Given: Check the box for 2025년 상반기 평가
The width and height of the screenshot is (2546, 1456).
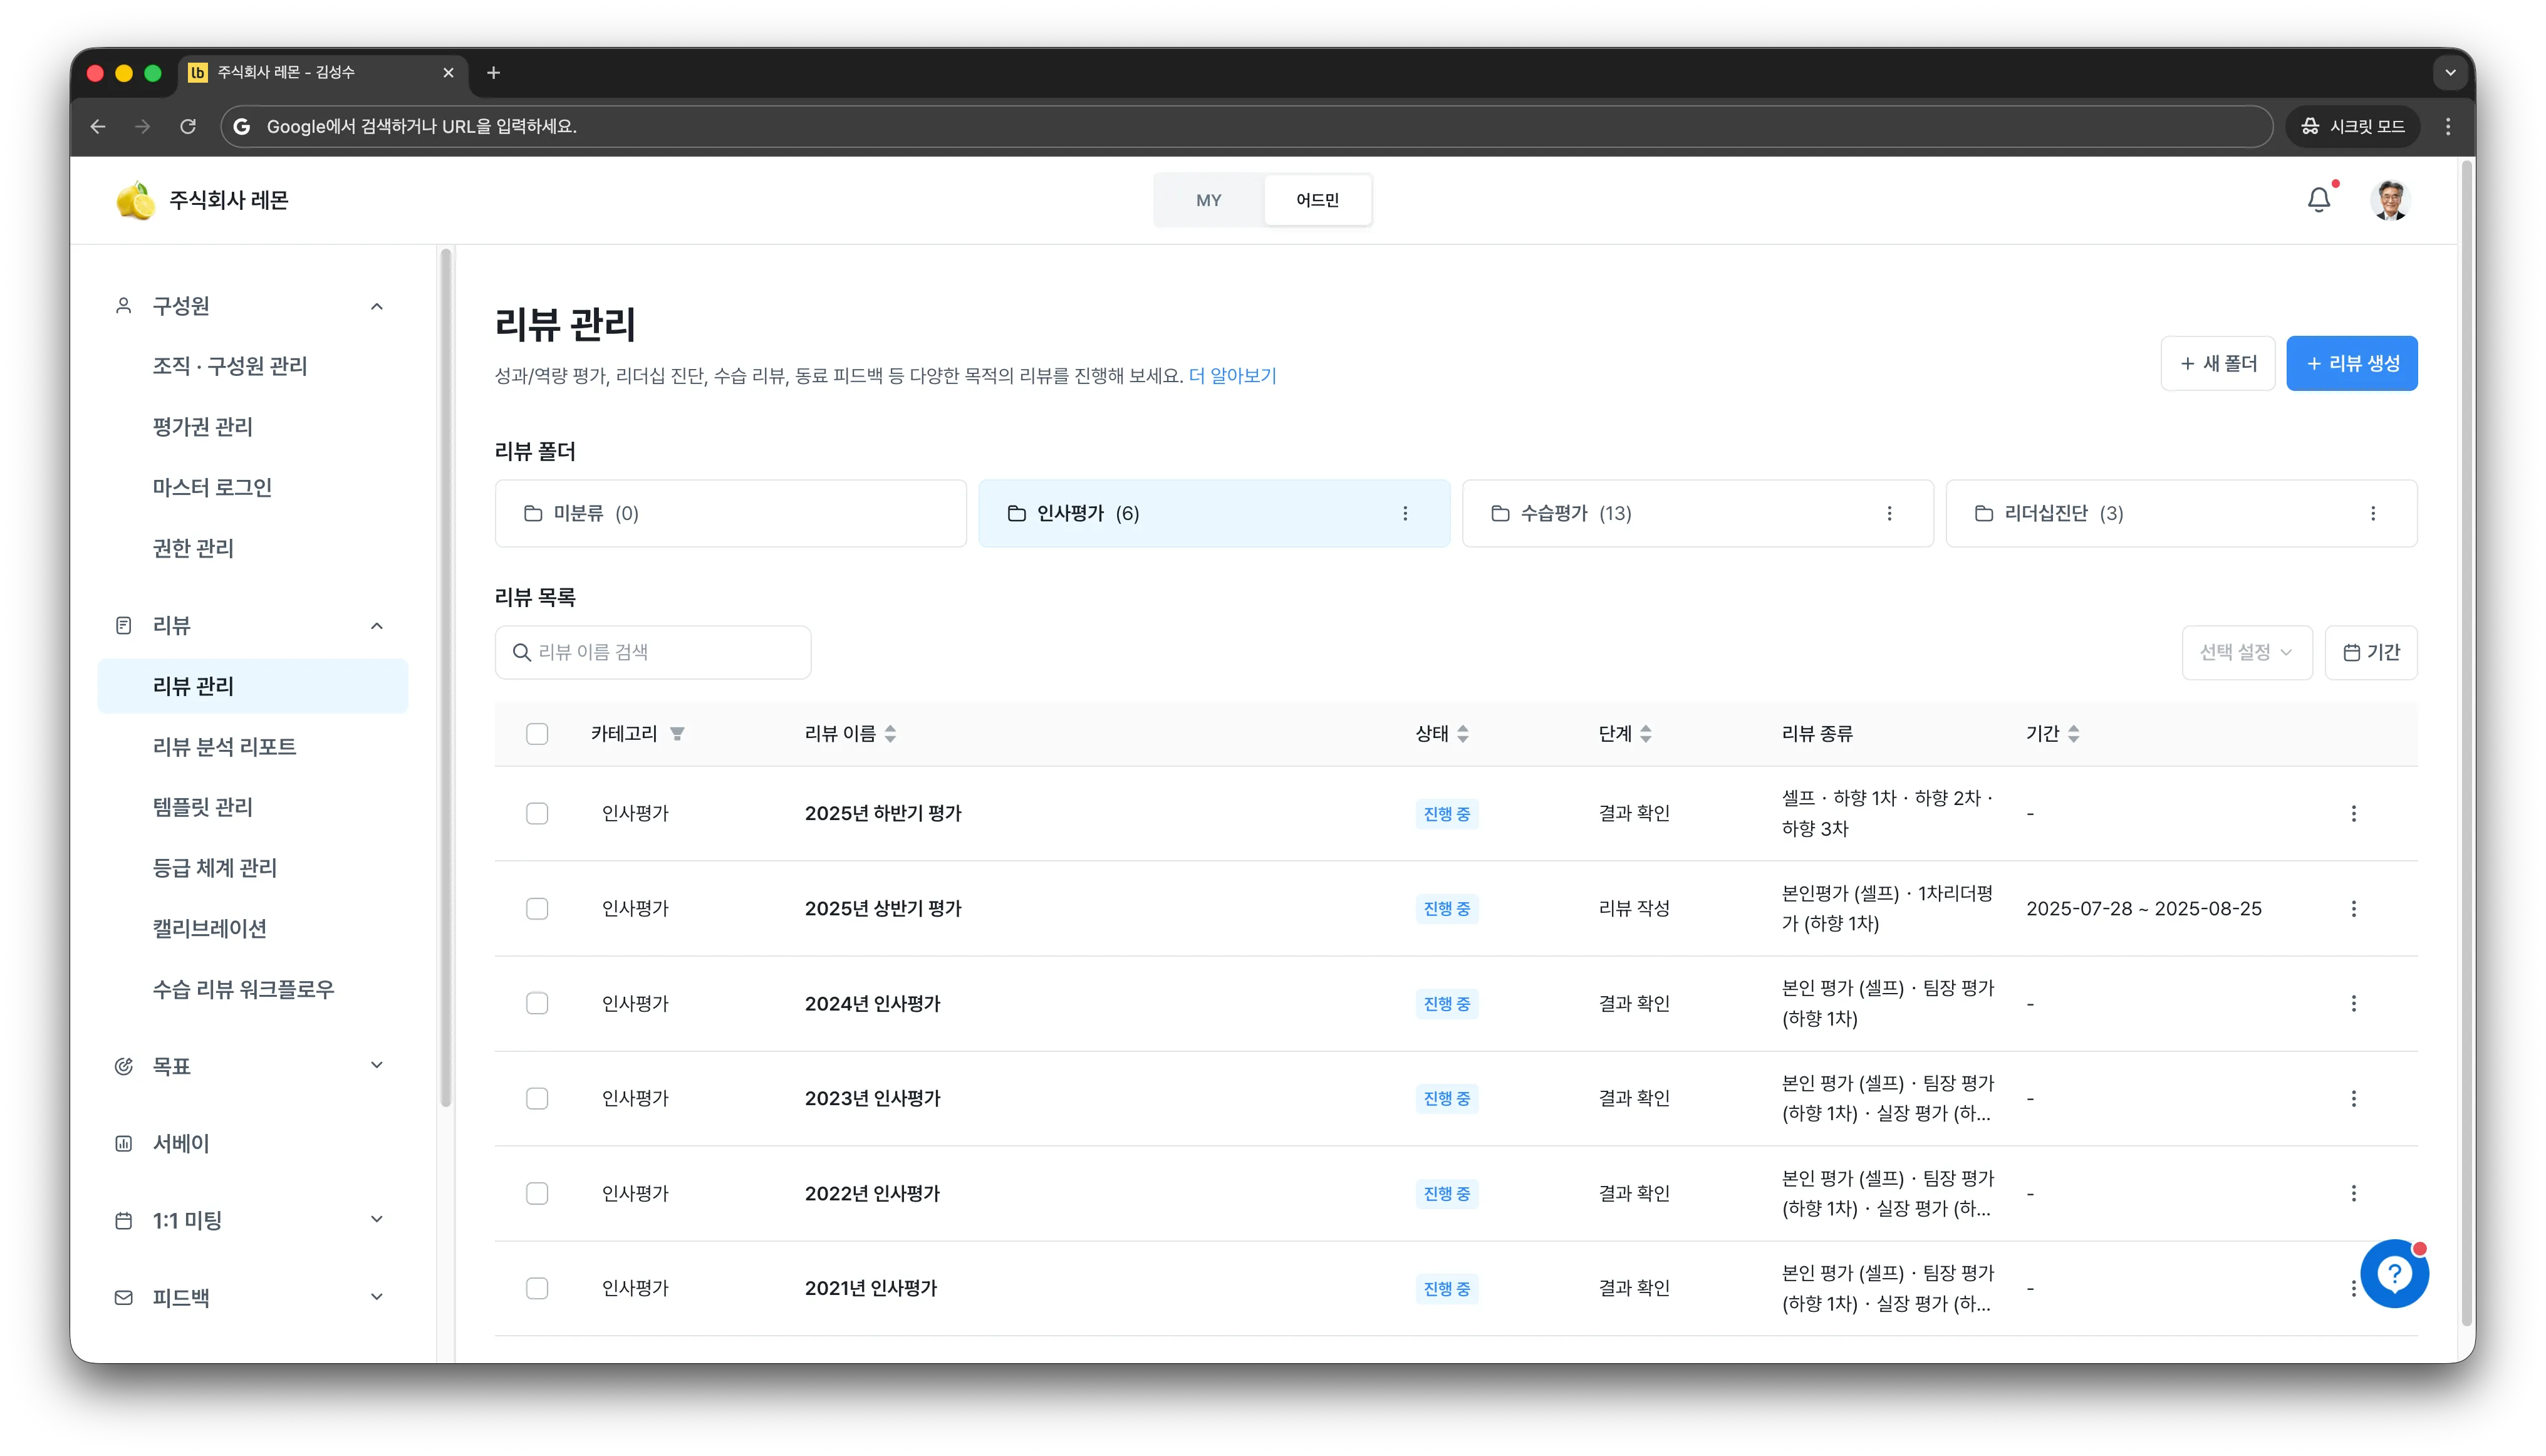Looking at the screenshot, I should coord(537,908).
